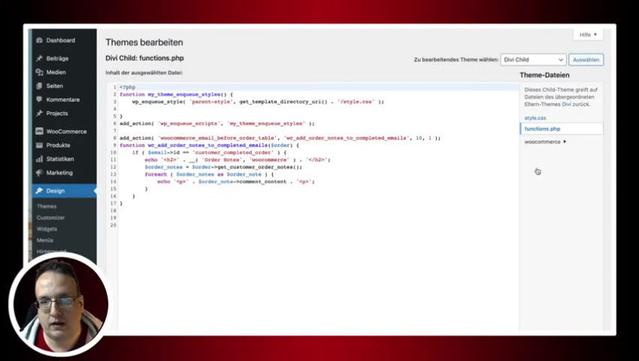This screenshot has height=361, width=639.
Task: Select the Design paintbrush icon
Action: click(x=39, y=191)
